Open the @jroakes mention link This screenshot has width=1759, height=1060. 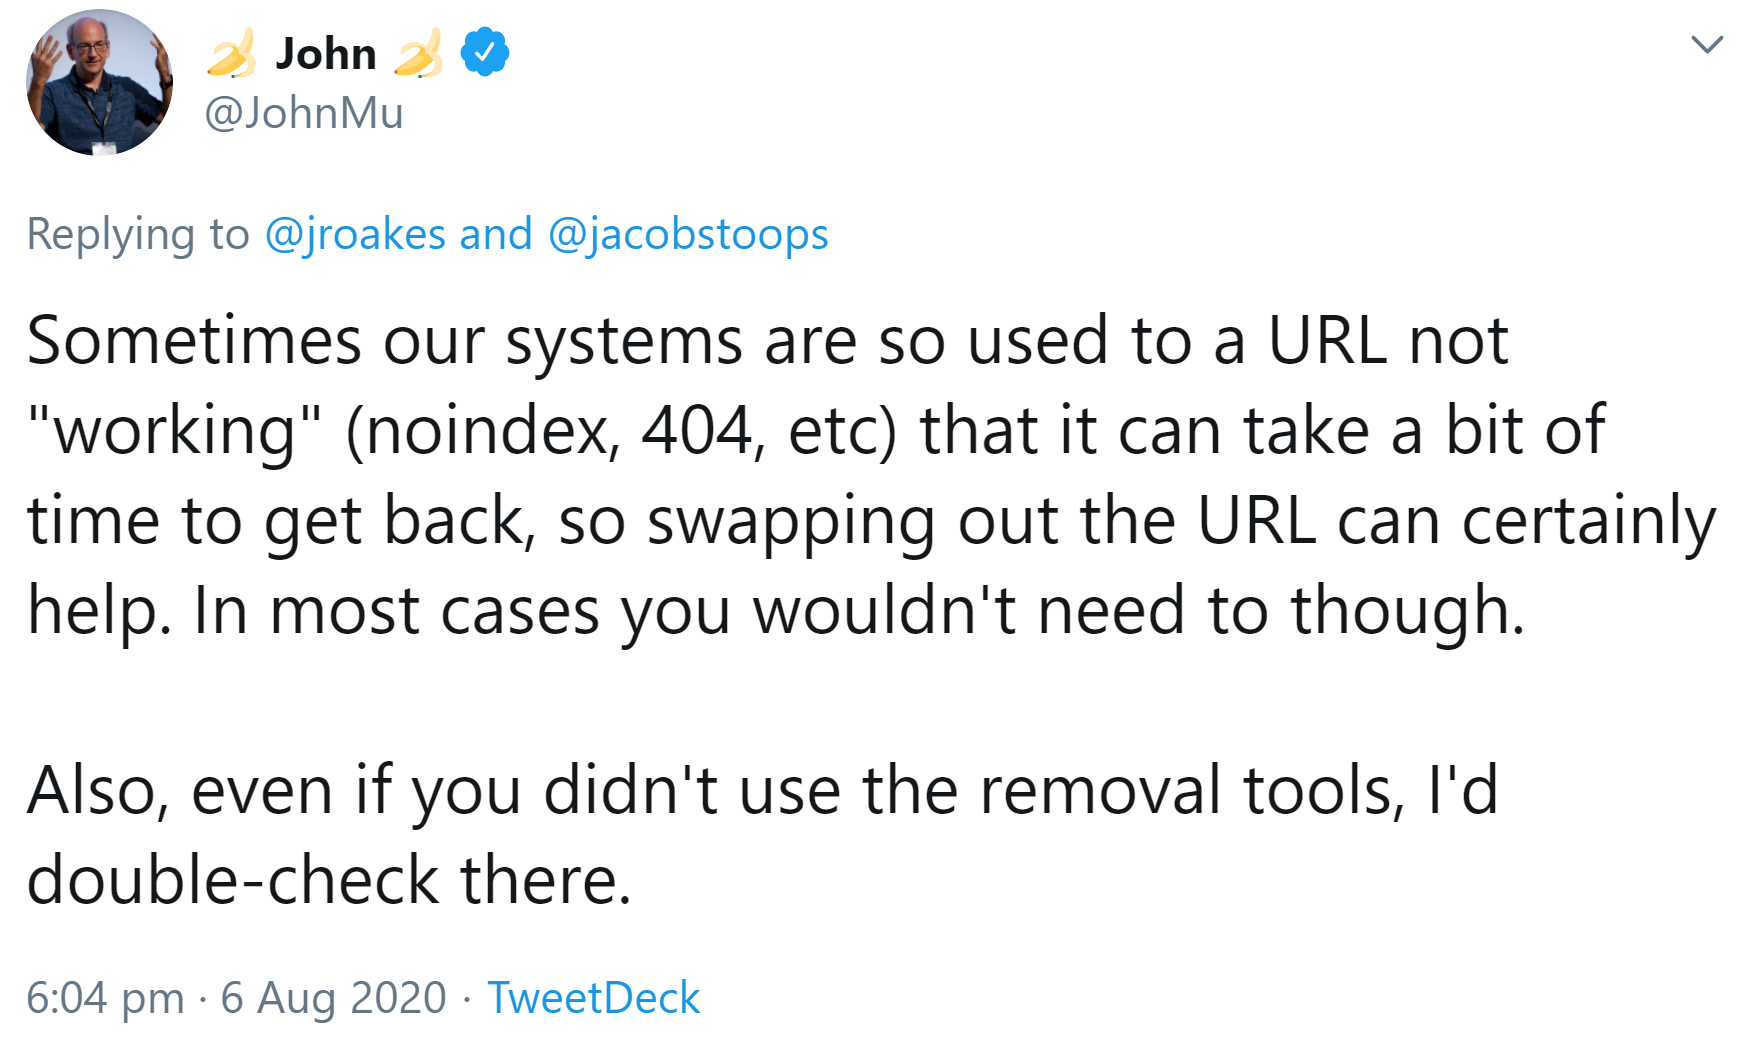point(355,235)
